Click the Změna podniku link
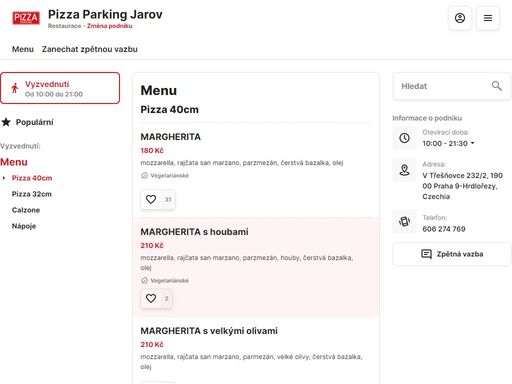 [110, 26]
